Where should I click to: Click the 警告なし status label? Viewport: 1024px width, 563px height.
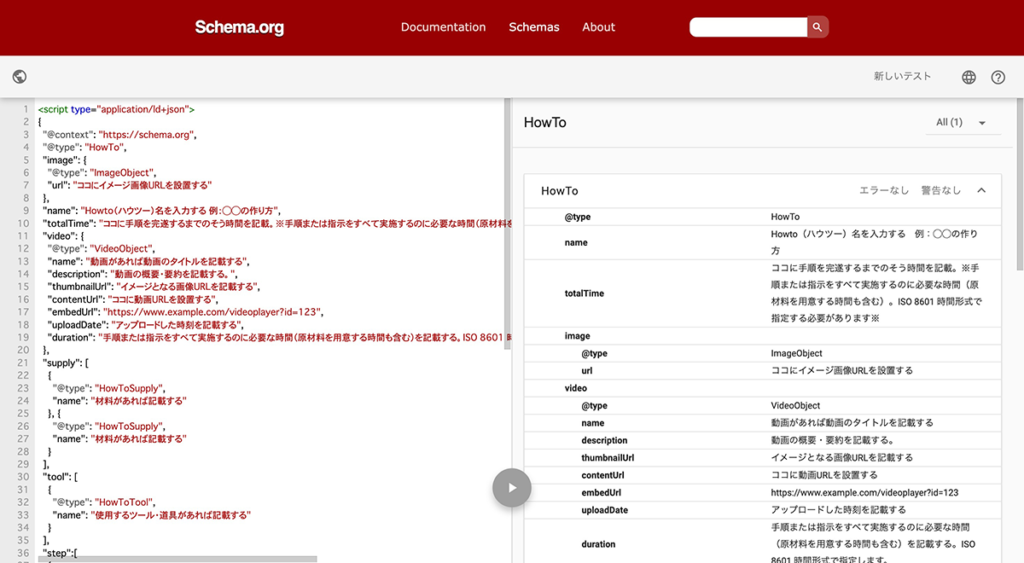pos(941,191)
